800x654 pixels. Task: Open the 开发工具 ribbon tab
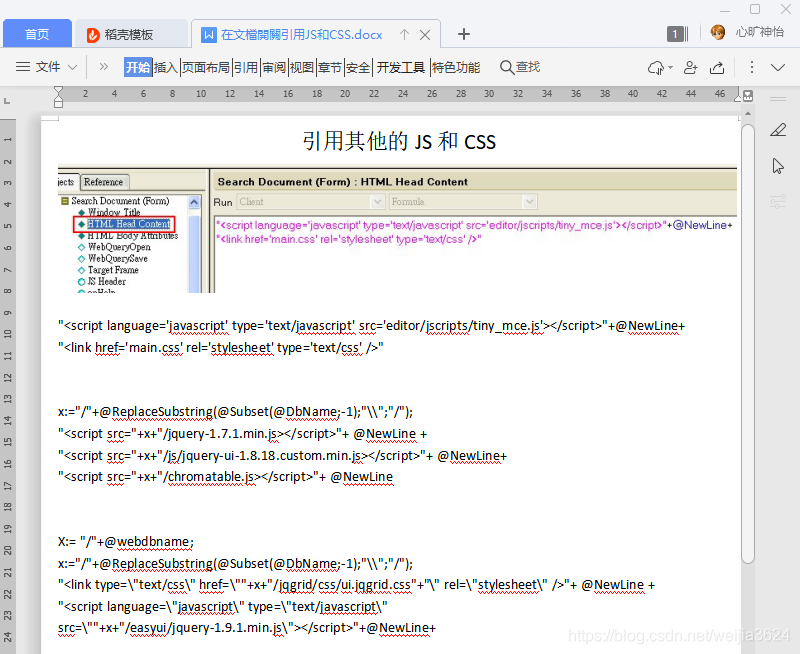tap(401, 67)
